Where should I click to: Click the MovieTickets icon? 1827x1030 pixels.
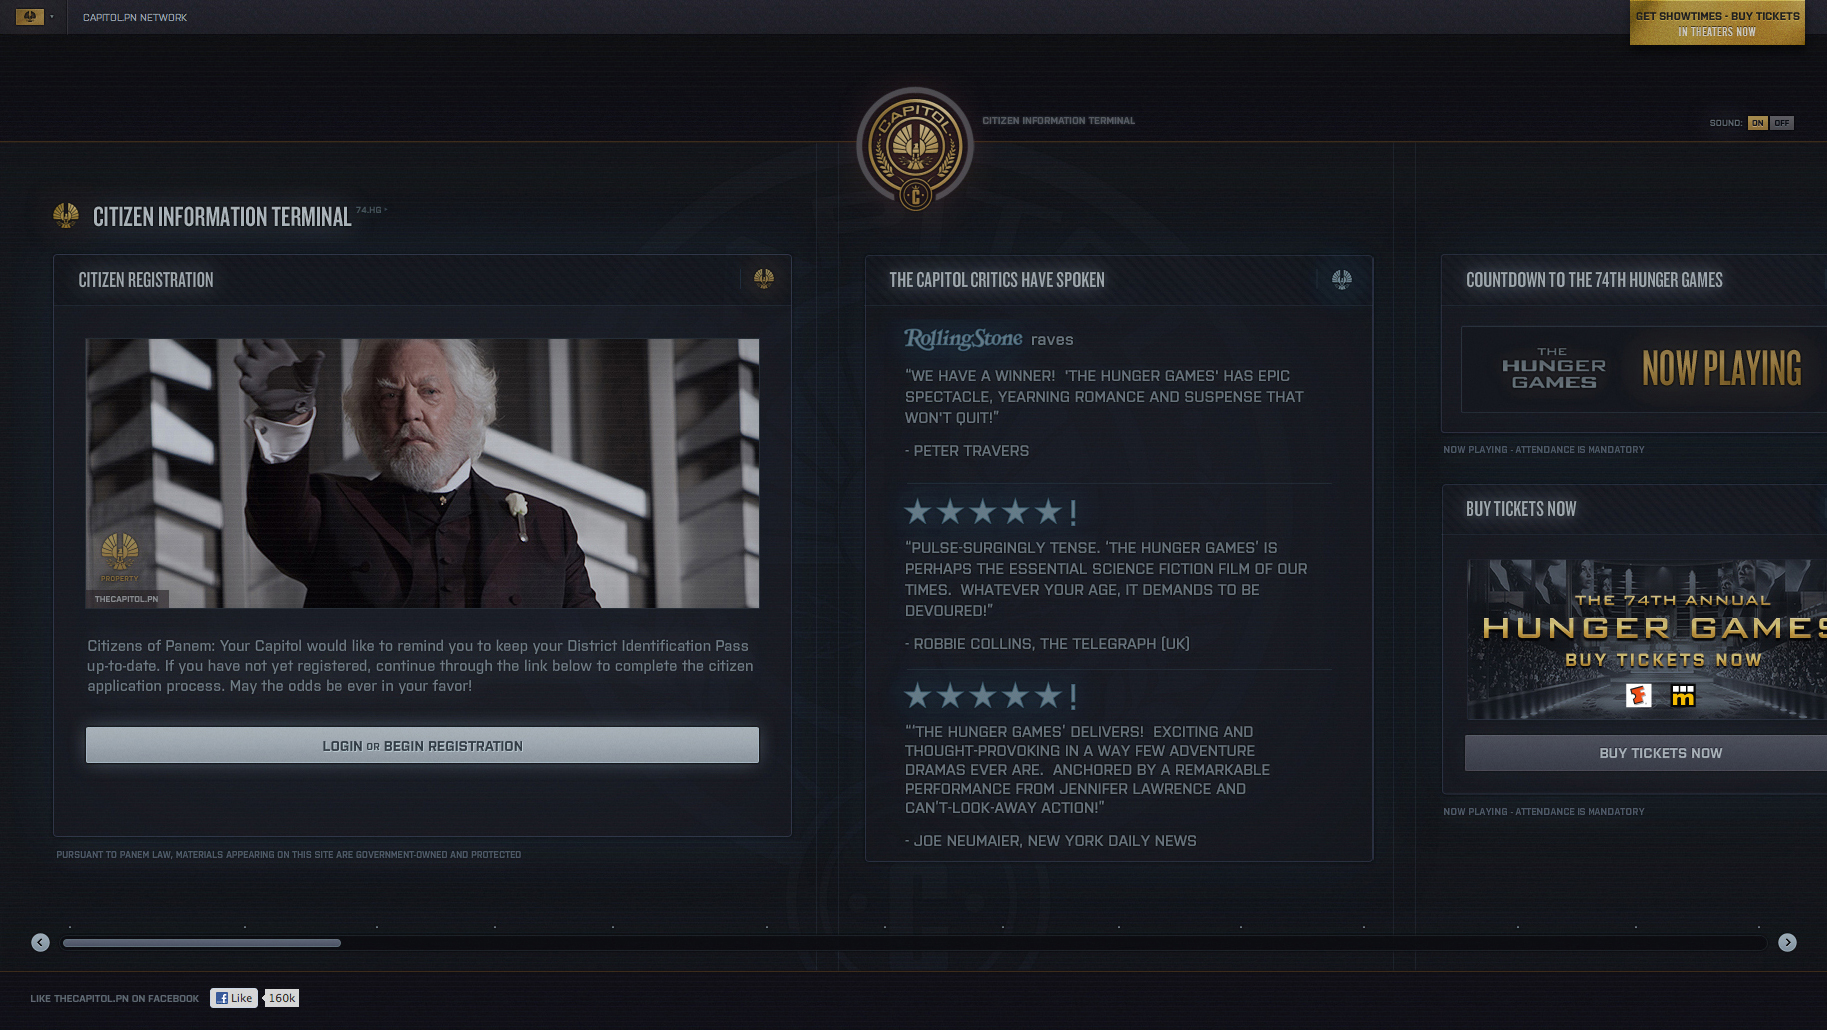[x=1683, y=695]
